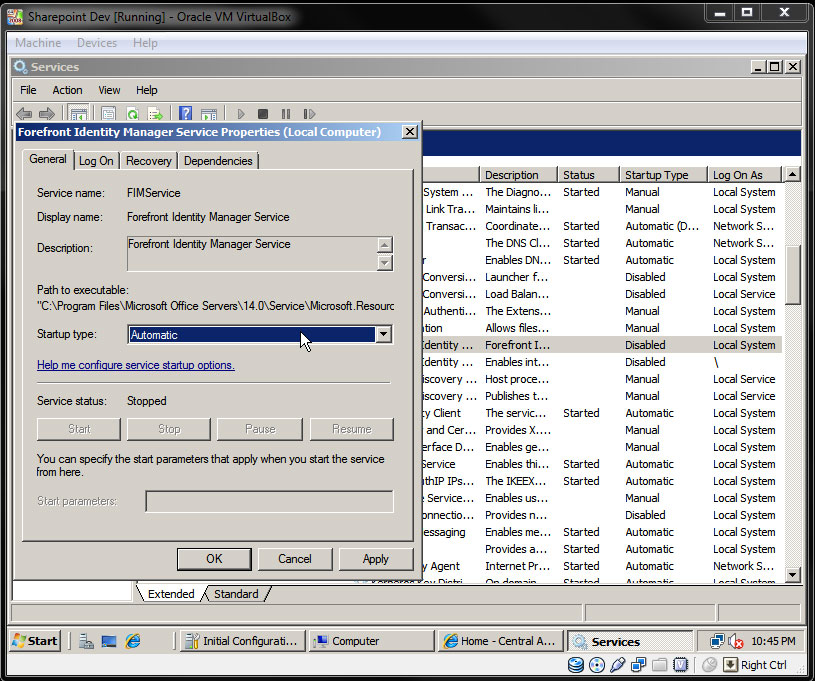This screenshot has height=681, width=815.
Task: Switch to Home - Central Admin taskbar item
Action: tap(500, 641)
